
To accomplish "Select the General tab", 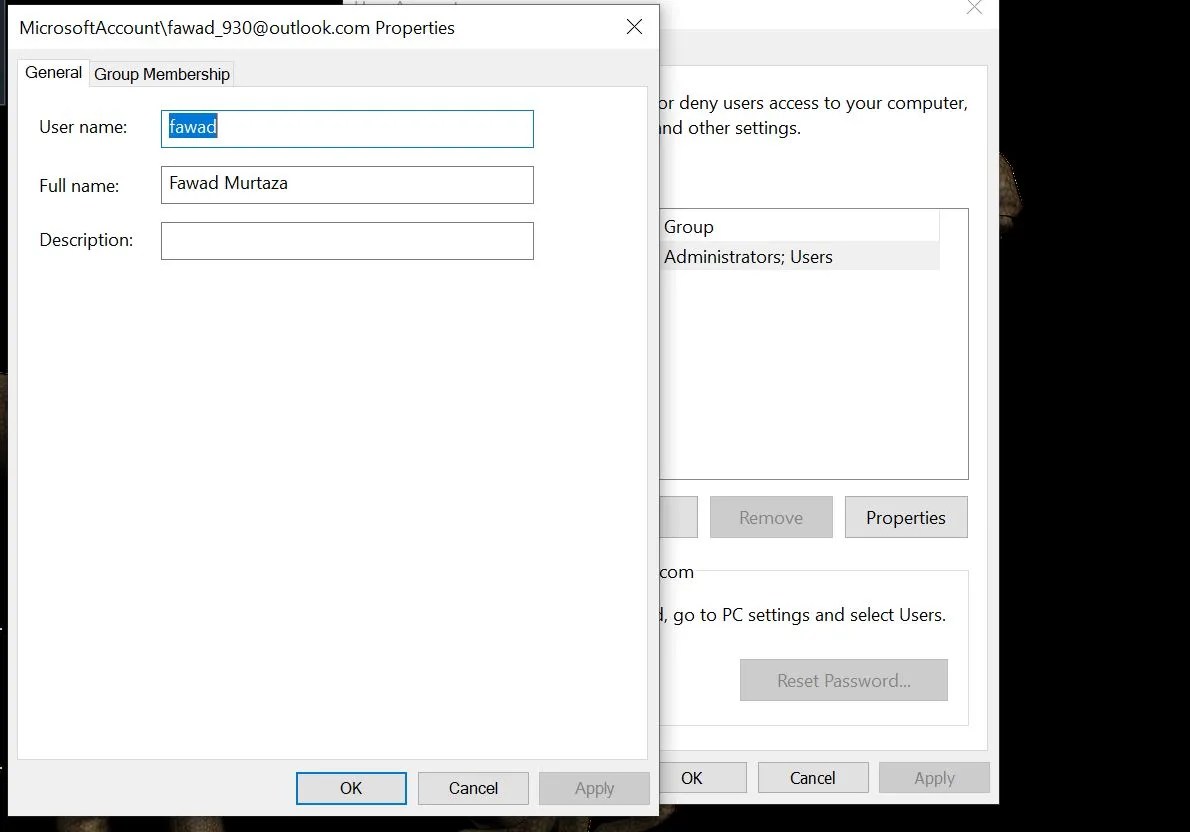I will (x=53, y=72).
